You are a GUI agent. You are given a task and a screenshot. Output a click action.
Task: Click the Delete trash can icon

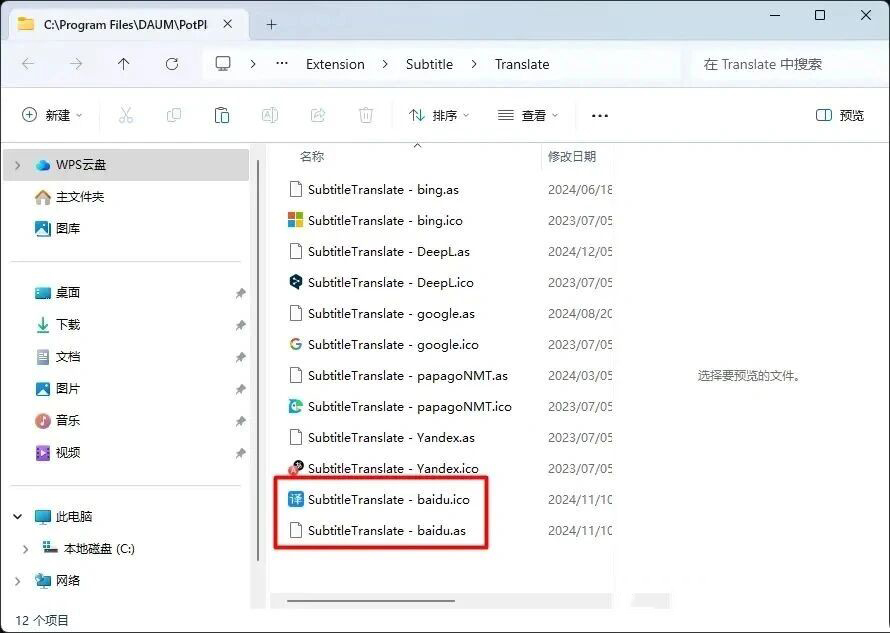[366, 115]
